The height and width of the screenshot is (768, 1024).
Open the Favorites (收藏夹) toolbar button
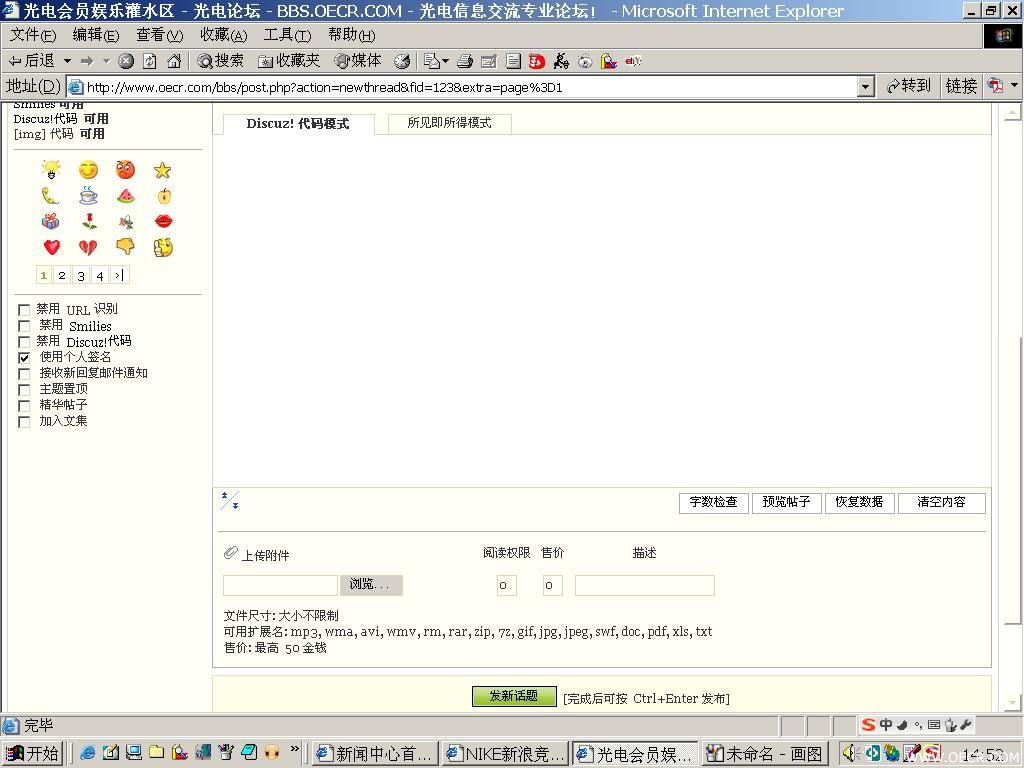(x=289, y=61)
